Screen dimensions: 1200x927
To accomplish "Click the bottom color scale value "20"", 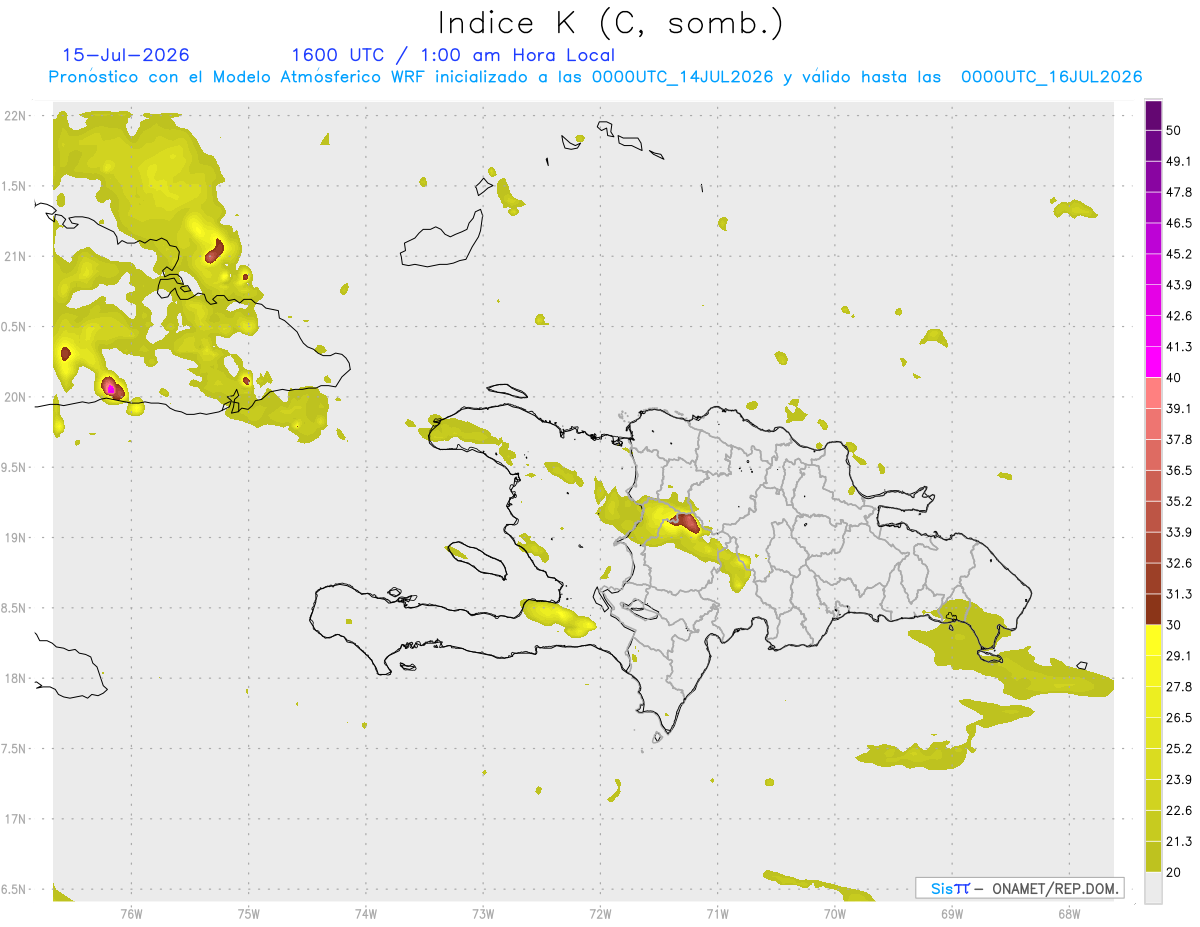I will pyautogui.click(x=1174, y=872).
